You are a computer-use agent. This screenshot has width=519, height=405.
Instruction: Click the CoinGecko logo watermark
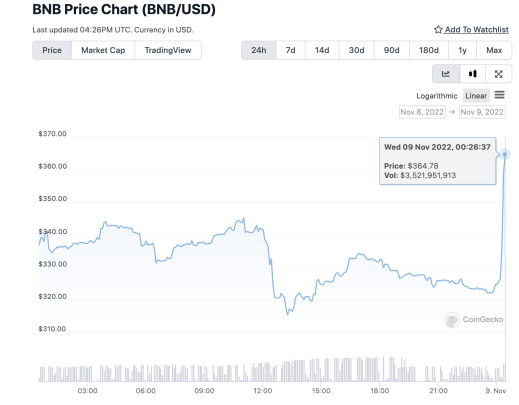[x=474, y=319]
